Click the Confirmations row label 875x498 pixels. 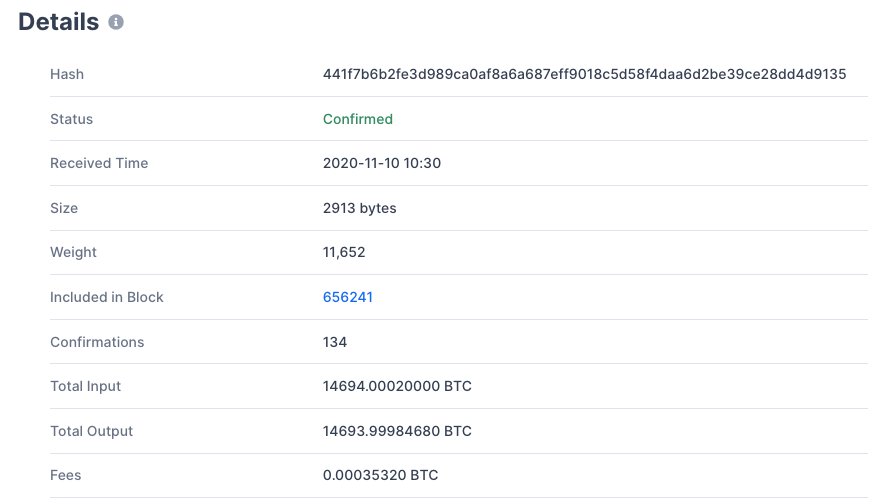(97, 342)
